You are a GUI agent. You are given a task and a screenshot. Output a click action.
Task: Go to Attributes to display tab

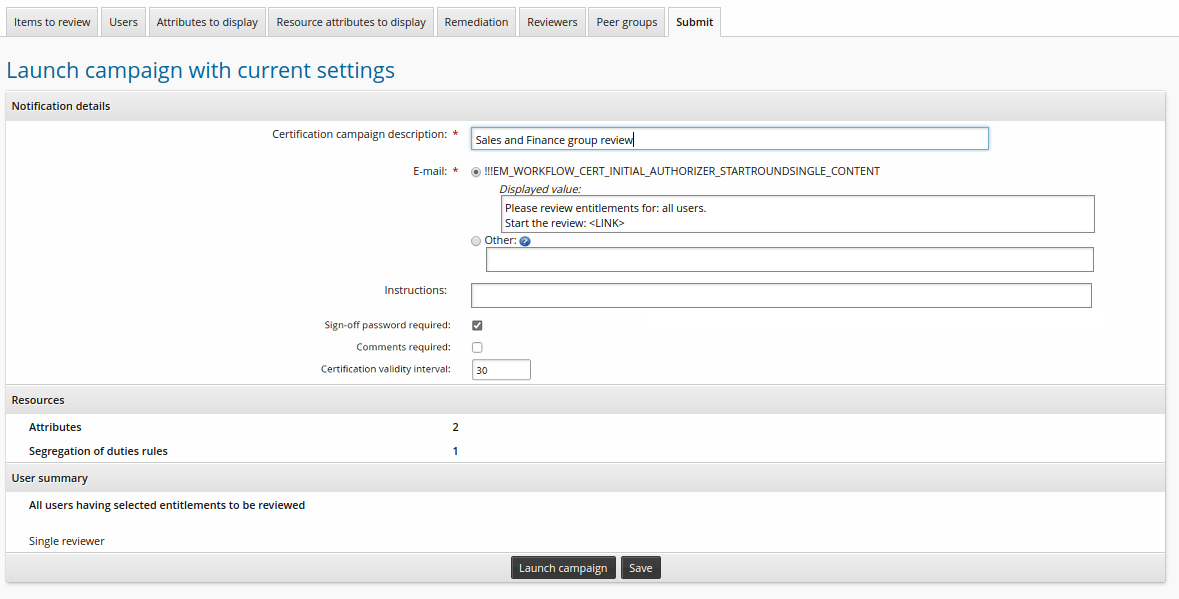207,22
